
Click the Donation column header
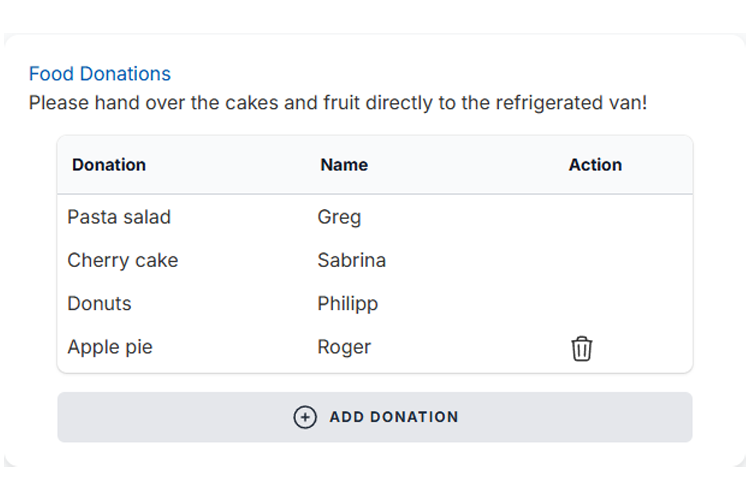point(109,165)
